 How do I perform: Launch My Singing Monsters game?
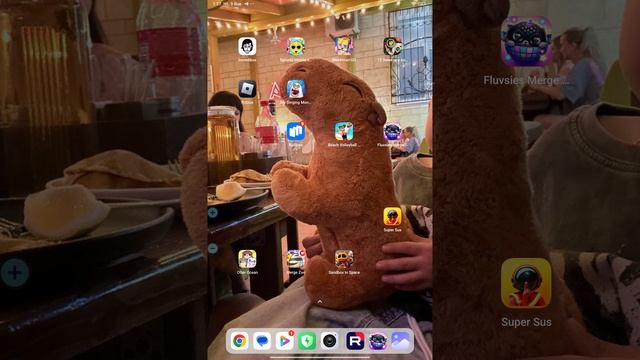[296, 89]
